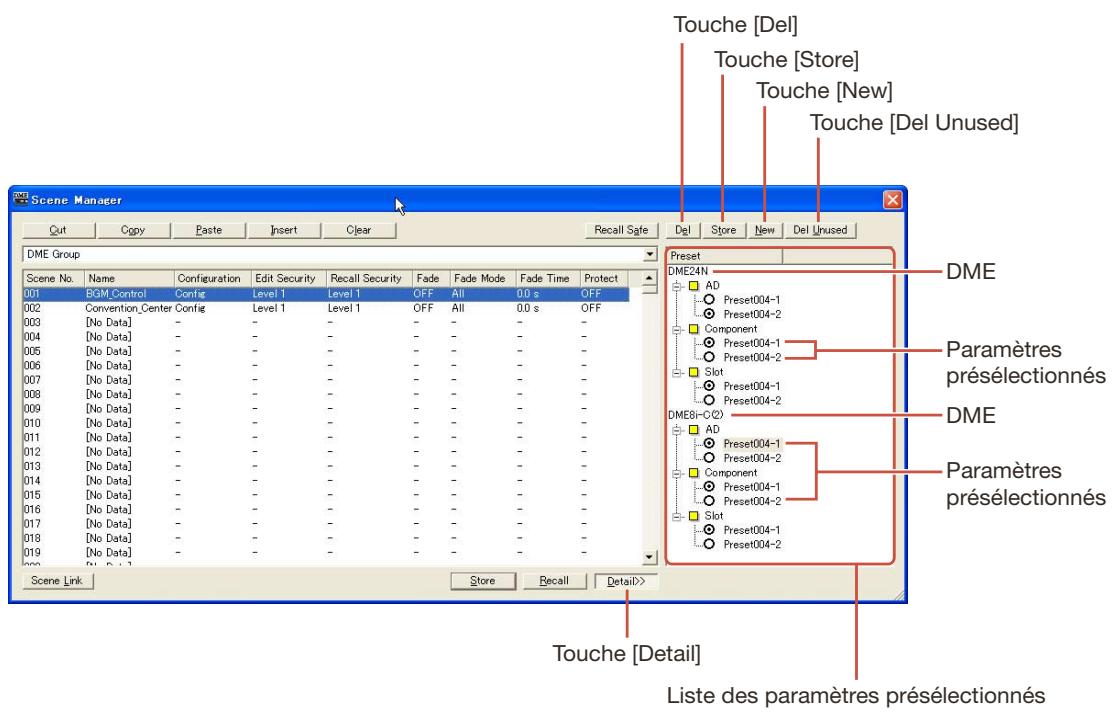Click the Recall Security column header

tap(369, 278)
